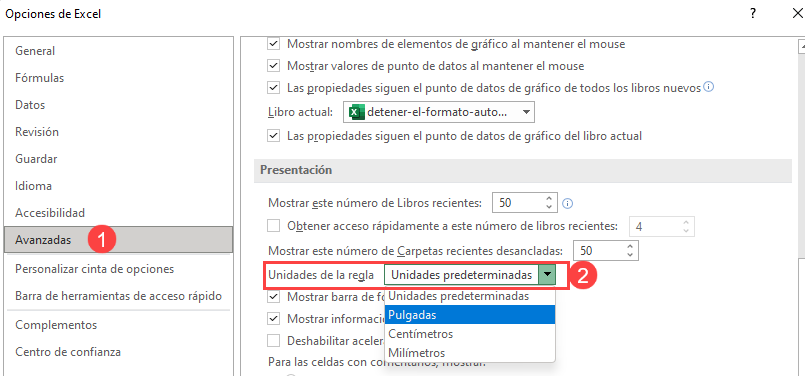The image size is (805, 376).
Task: Choose Milímetros from the ruler units list
Action: (470, 353)
